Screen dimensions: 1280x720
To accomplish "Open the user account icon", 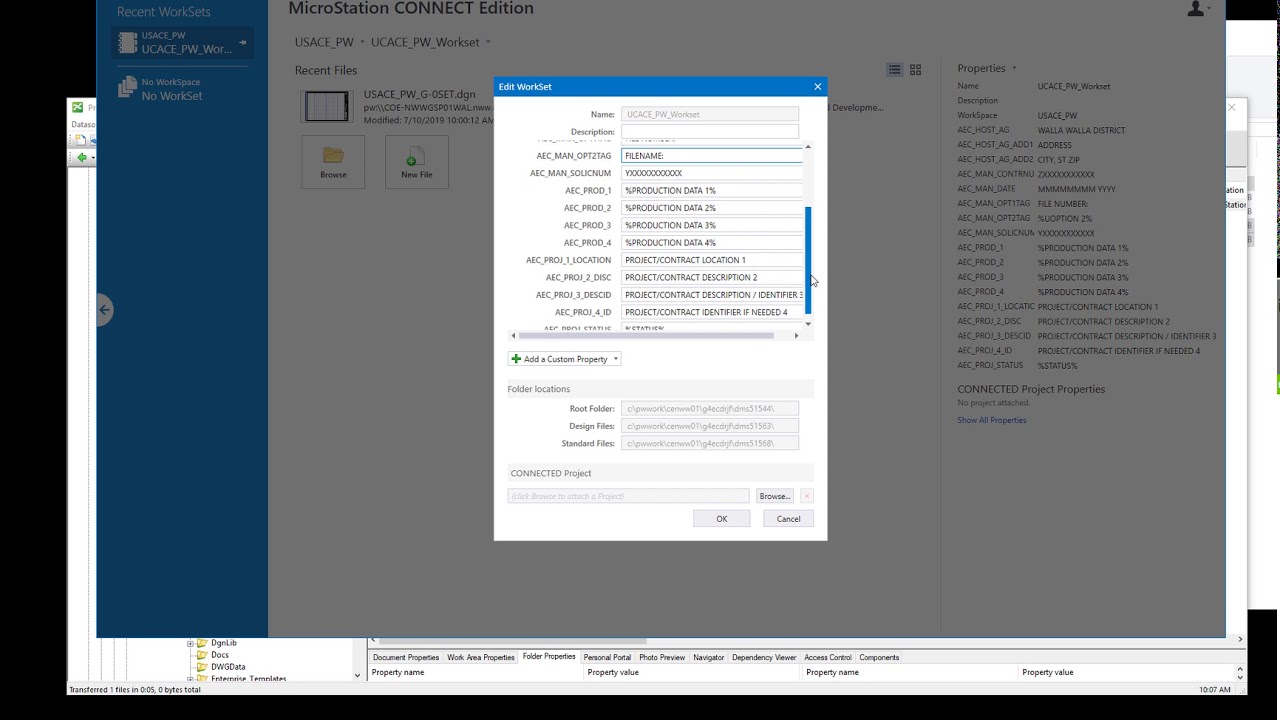I will pos(1195,9).
